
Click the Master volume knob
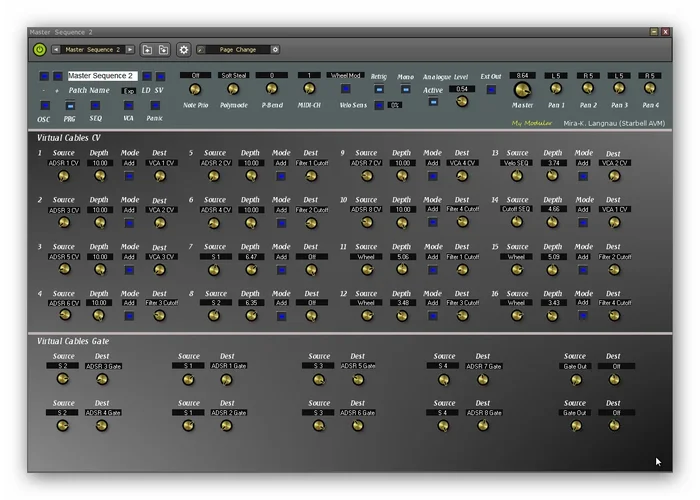click(x=523, y=89)
